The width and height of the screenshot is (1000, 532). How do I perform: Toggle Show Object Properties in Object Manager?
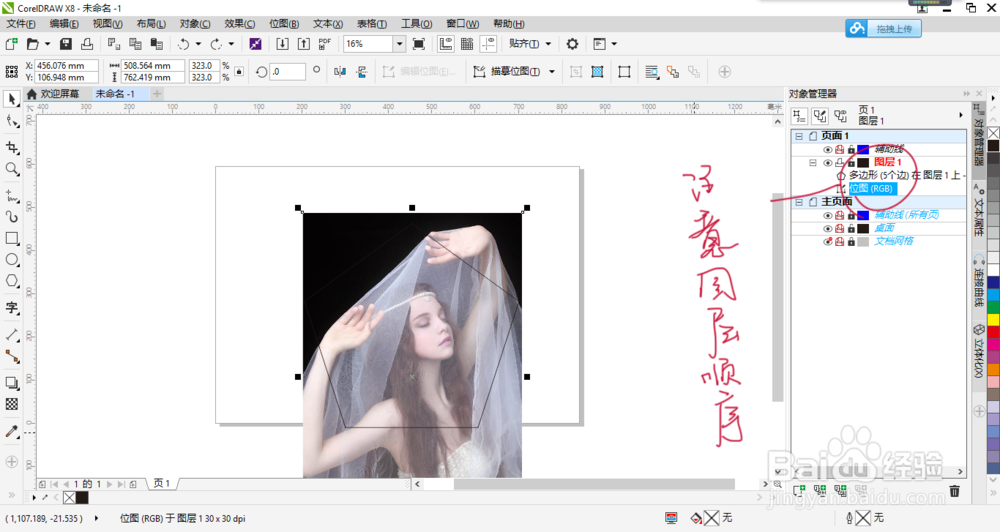(x=799, y=115)
